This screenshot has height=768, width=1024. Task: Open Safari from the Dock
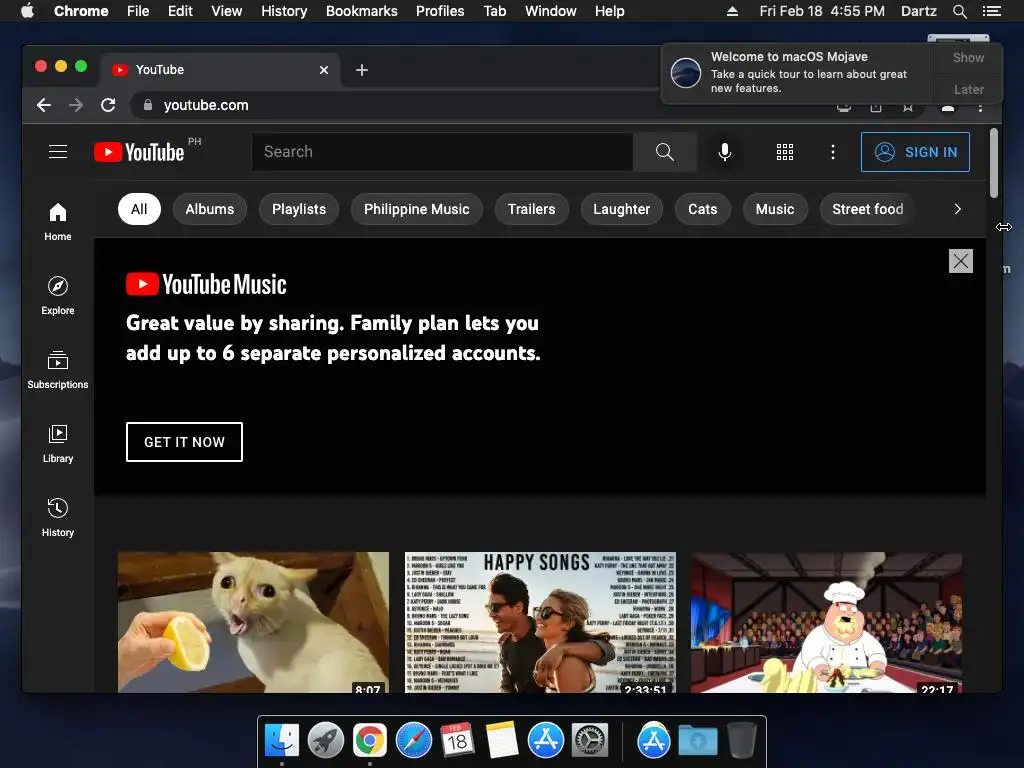tap(414, 740)
